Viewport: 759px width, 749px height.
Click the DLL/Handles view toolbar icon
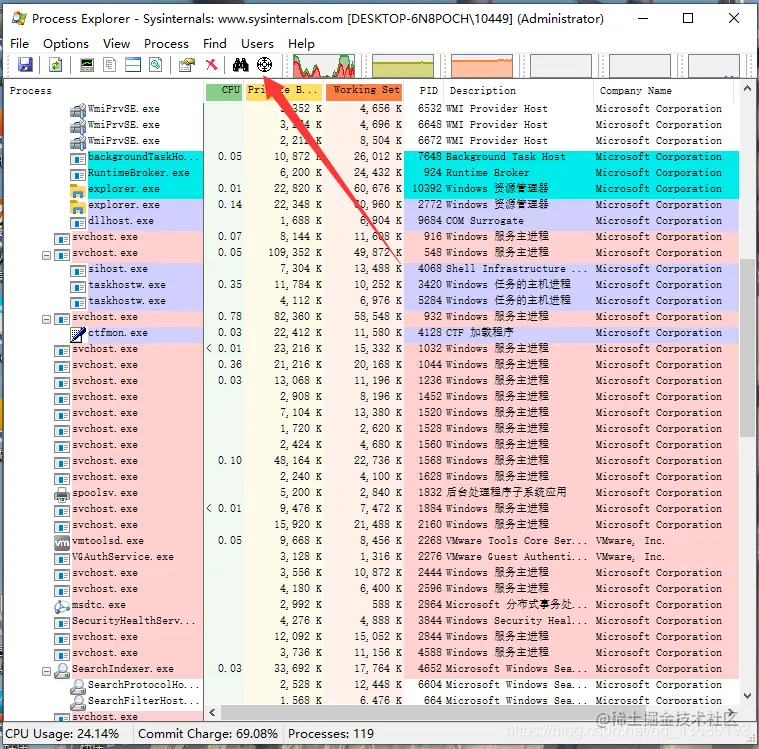pos(156,65)
